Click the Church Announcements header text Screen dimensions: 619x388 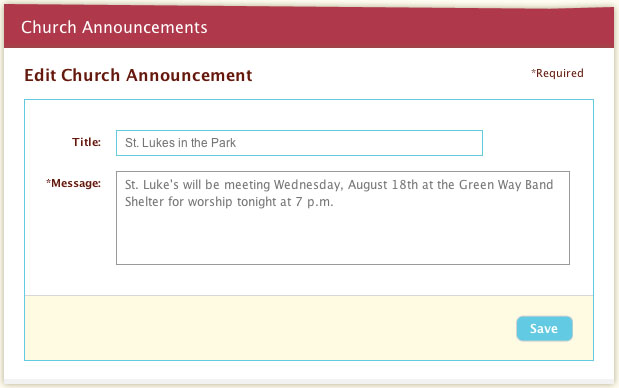pos(114,27)
